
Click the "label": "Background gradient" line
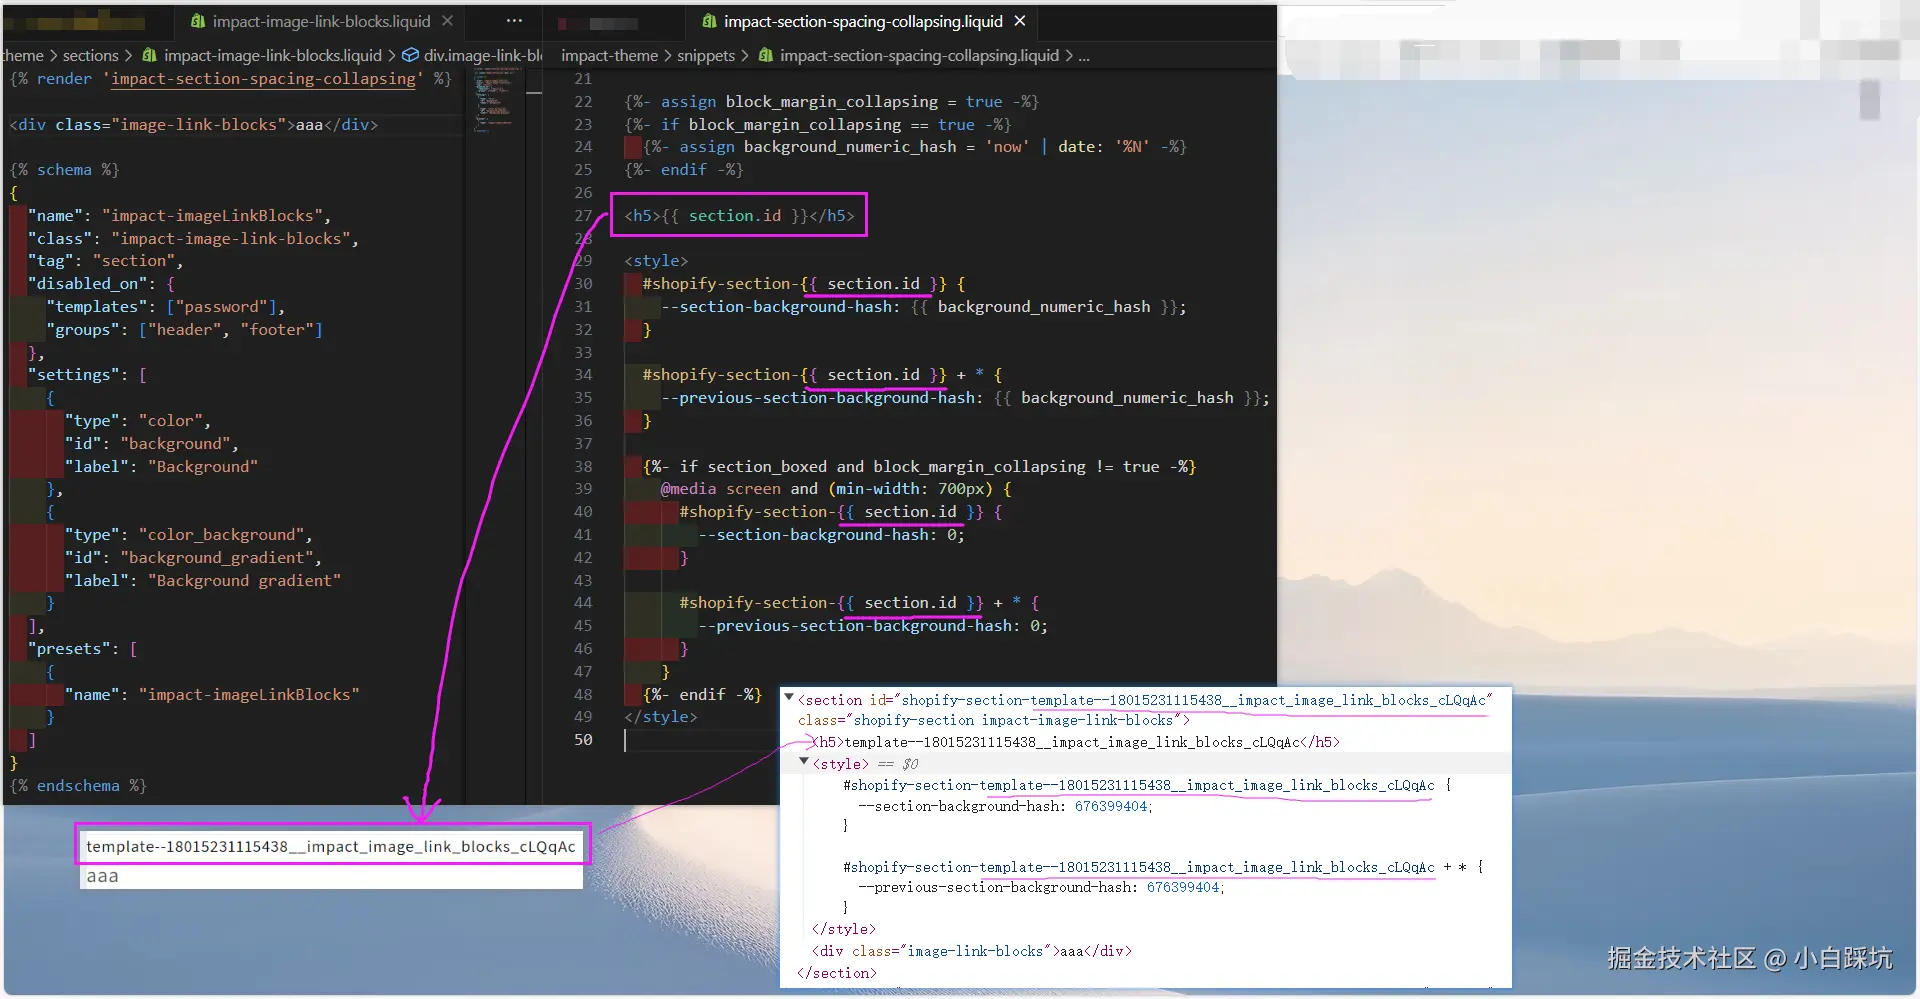tap(203, 581)
